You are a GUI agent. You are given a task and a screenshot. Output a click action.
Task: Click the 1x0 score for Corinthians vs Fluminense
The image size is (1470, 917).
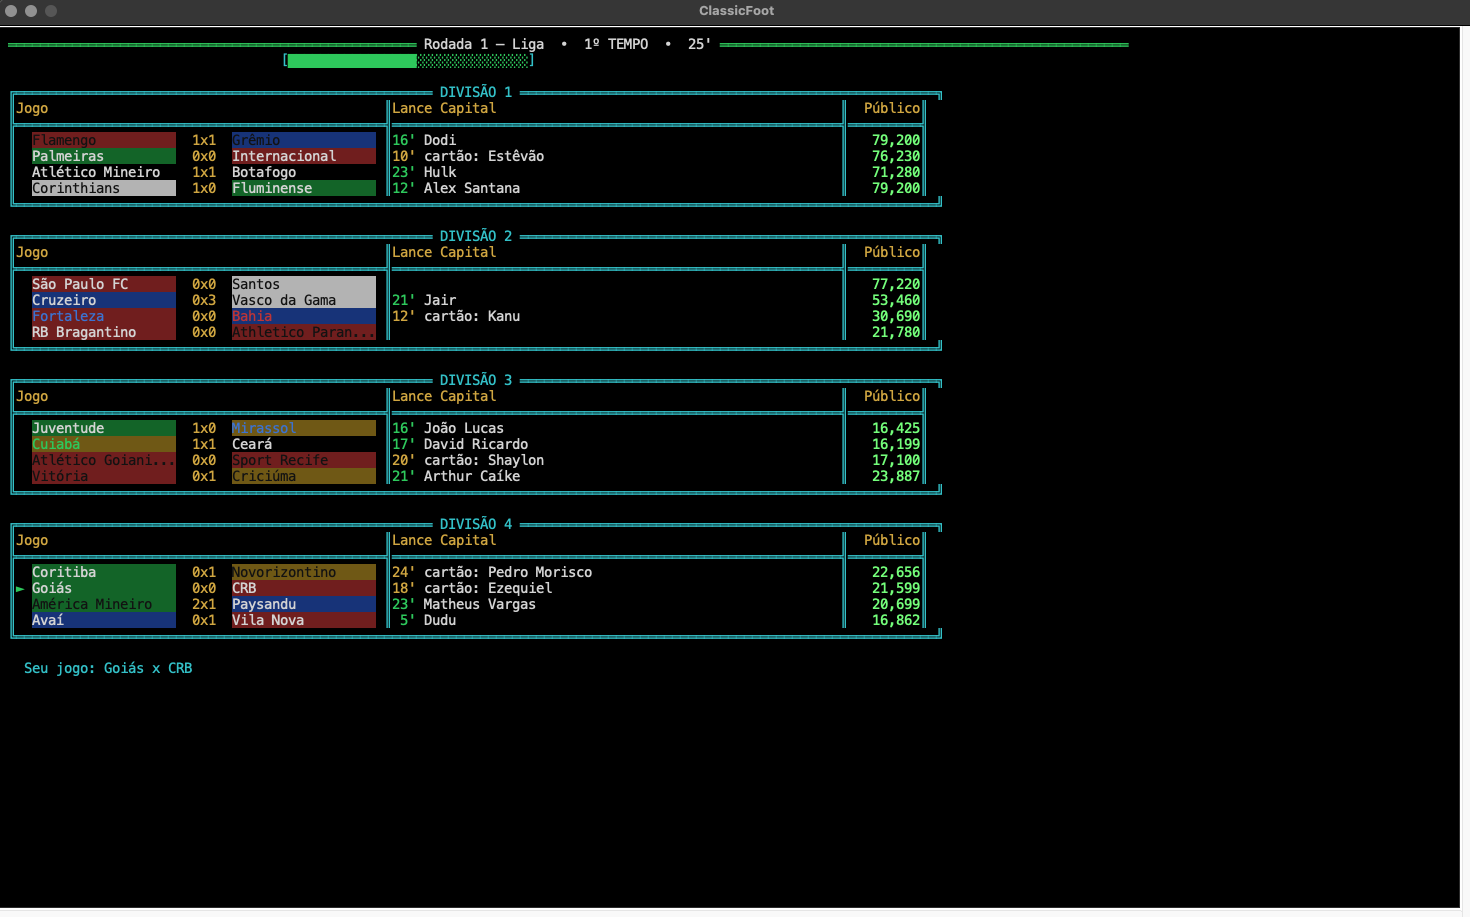204,188
